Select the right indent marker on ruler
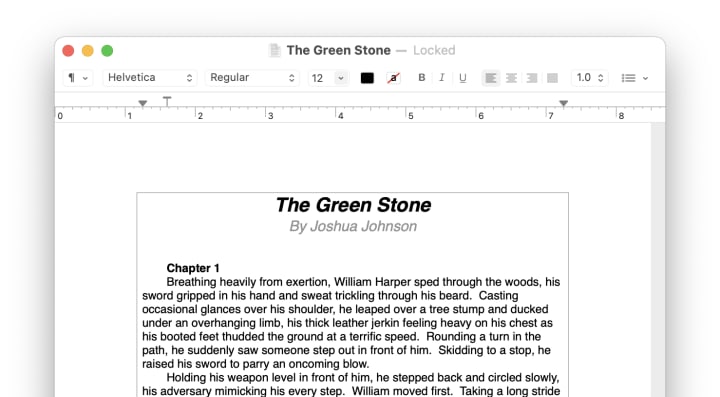The height and width of the screenshot is (397, 720). pyautogui.click(x=563, y=104)
